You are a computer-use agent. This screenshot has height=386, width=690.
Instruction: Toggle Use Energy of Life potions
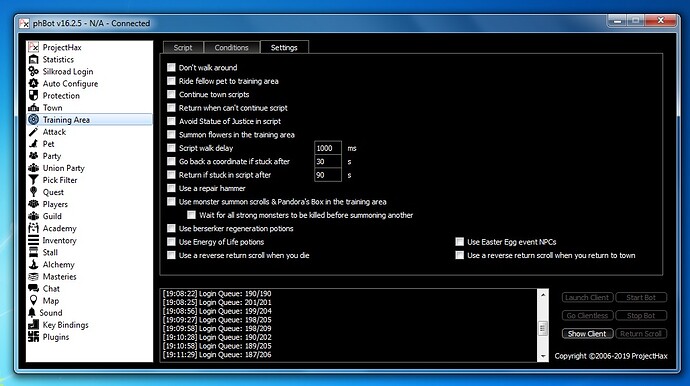tap(171, 242)
